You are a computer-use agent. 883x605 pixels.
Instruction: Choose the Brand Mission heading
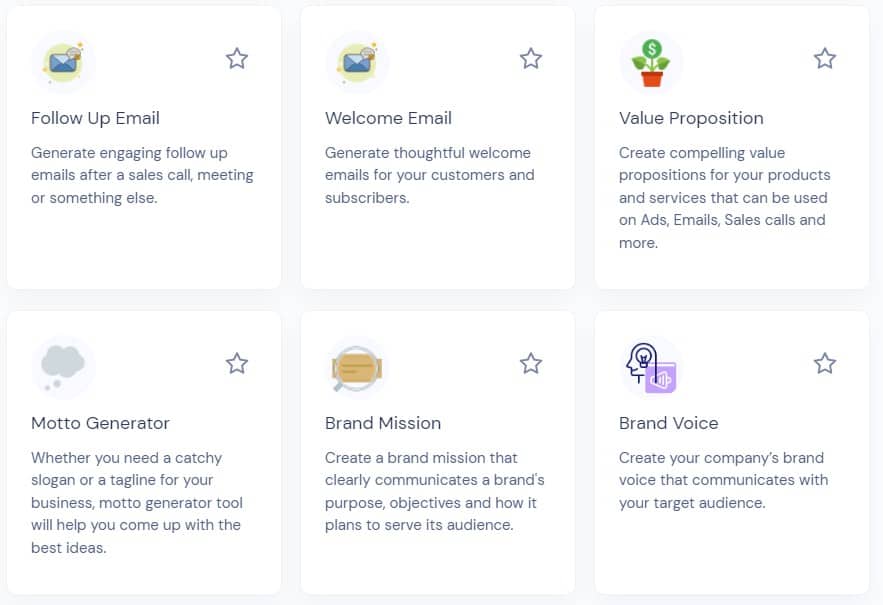point(383,423)
